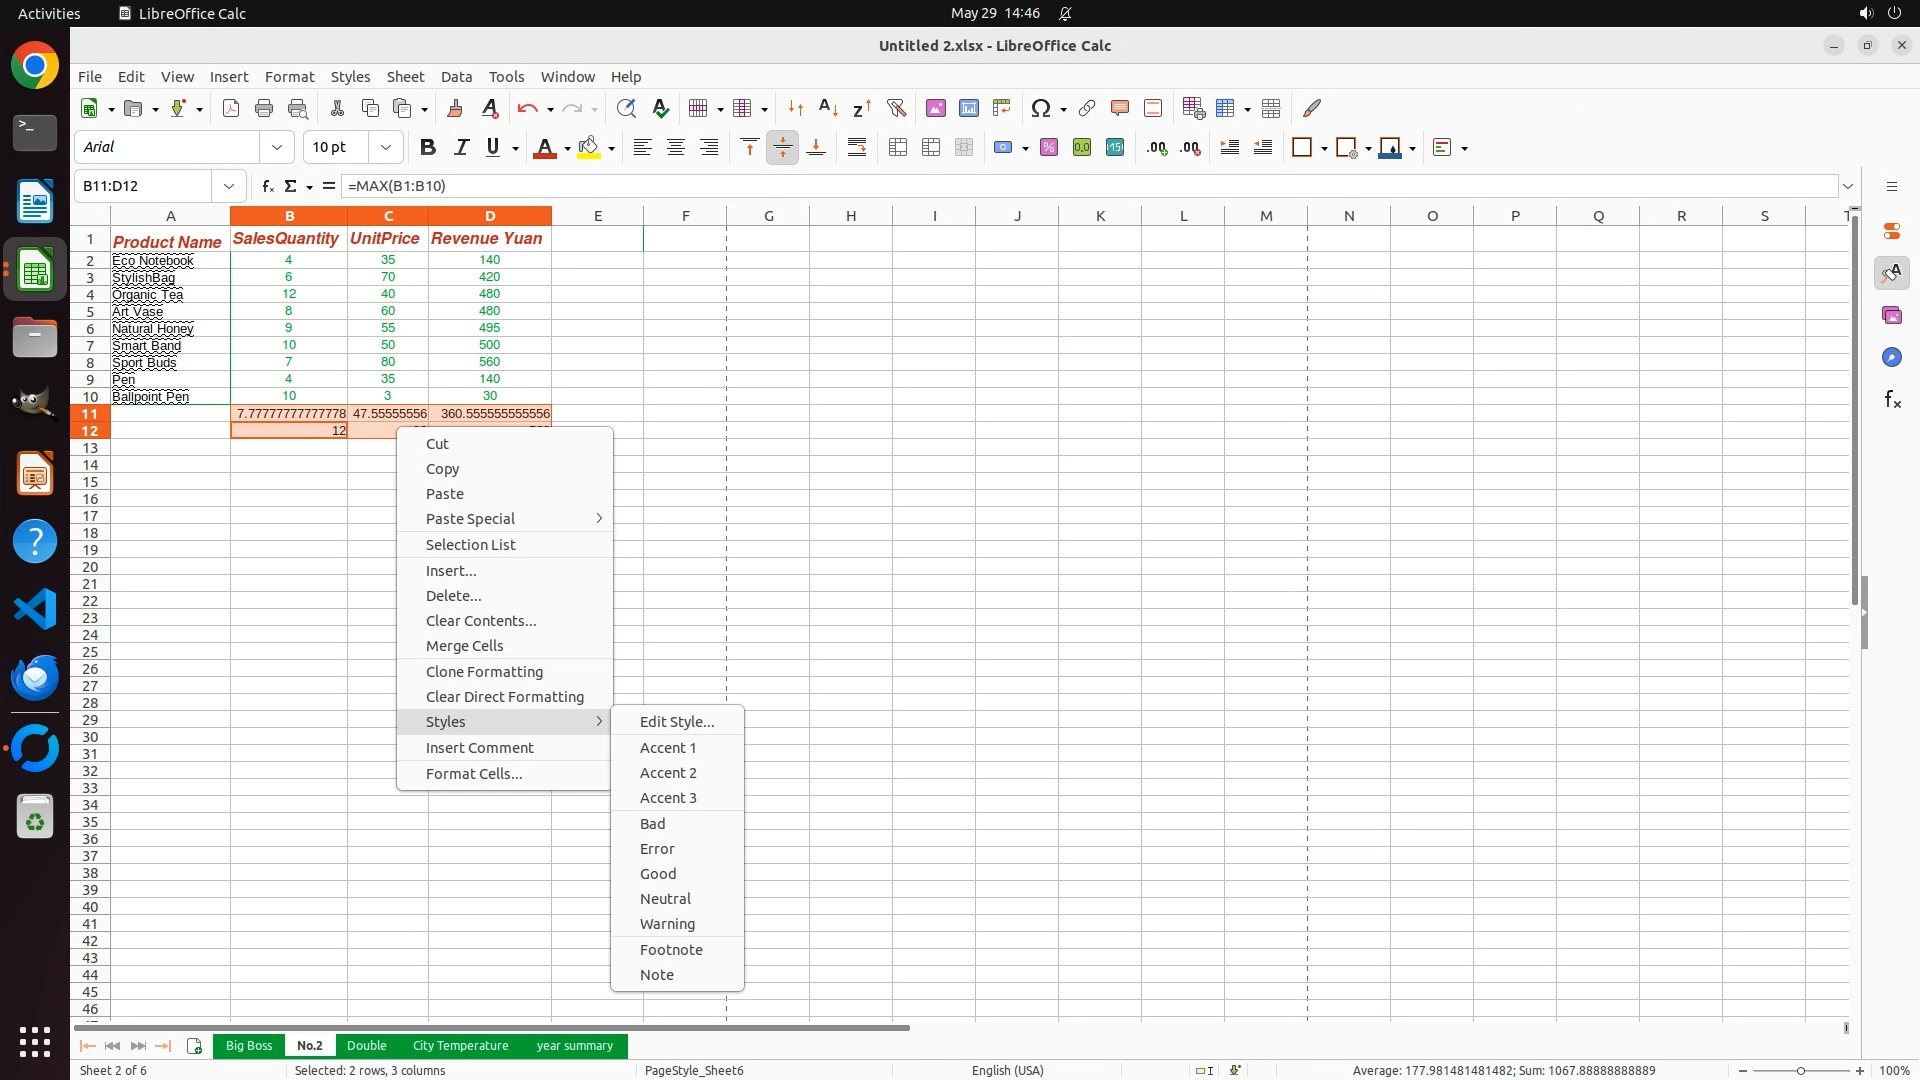1920x1080 pixels.
Task: Click the Format as Percent icon
Action: coord(1048,148)
